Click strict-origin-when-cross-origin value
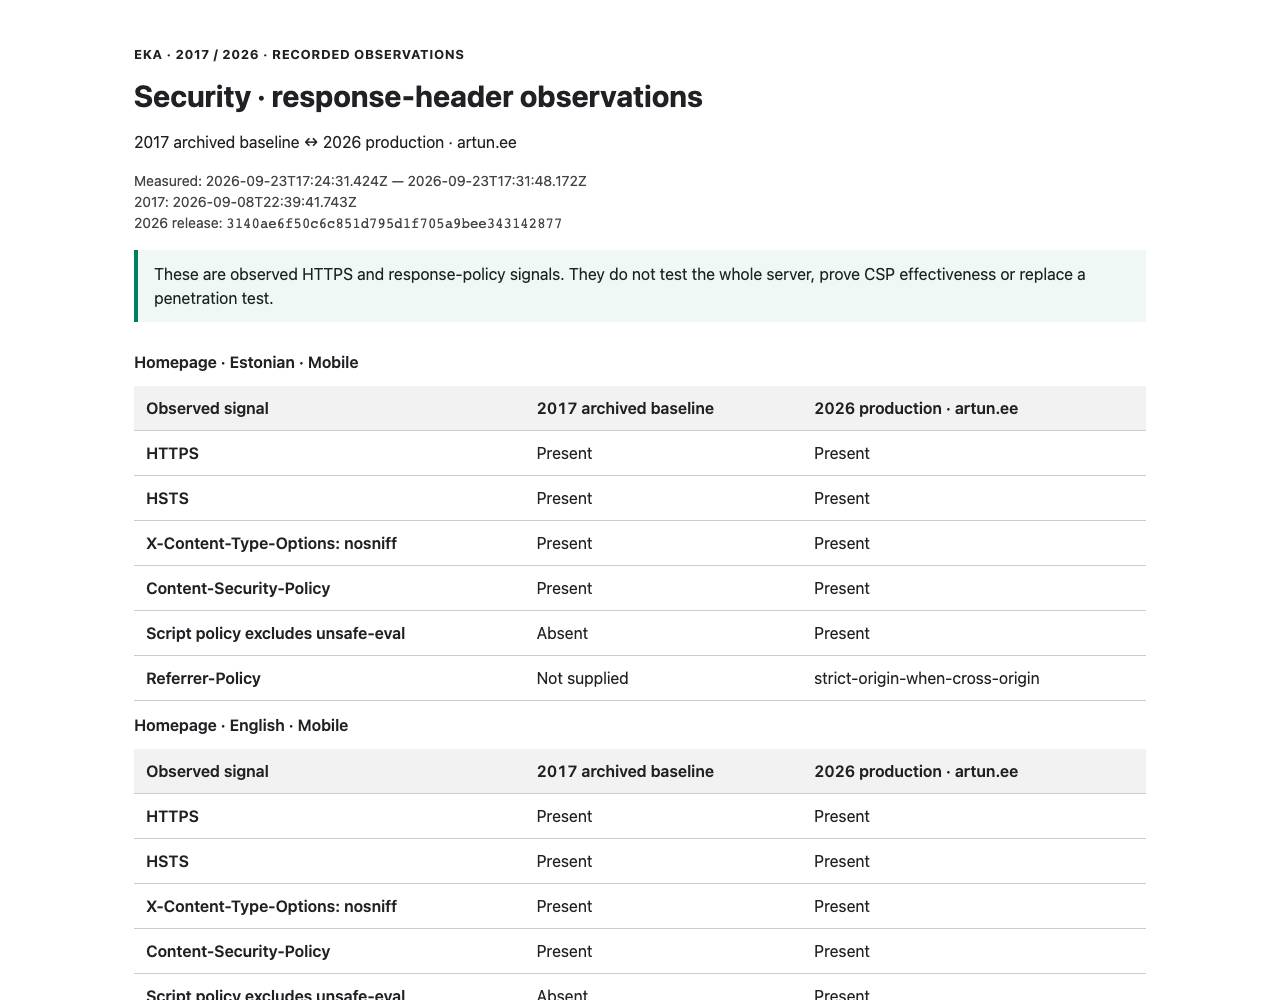Screen dimensions: 1280x1000 (x=926, y=678)
